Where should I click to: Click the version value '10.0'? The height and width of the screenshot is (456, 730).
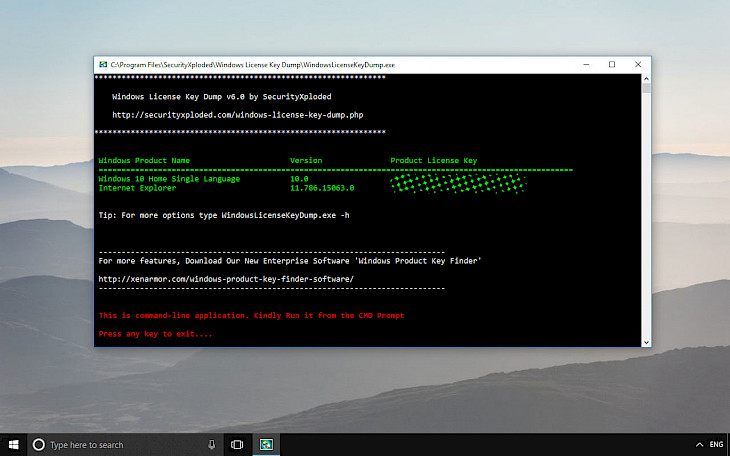299,179
